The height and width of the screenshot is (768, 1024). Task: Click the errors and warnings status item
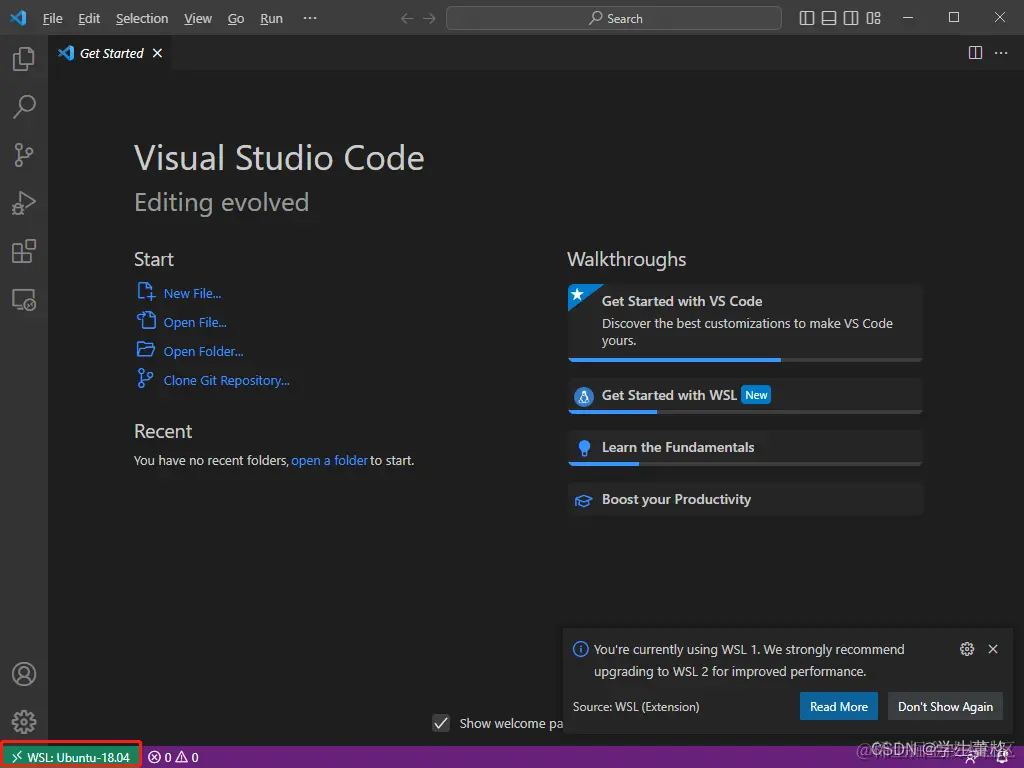[x=173, y=757]
